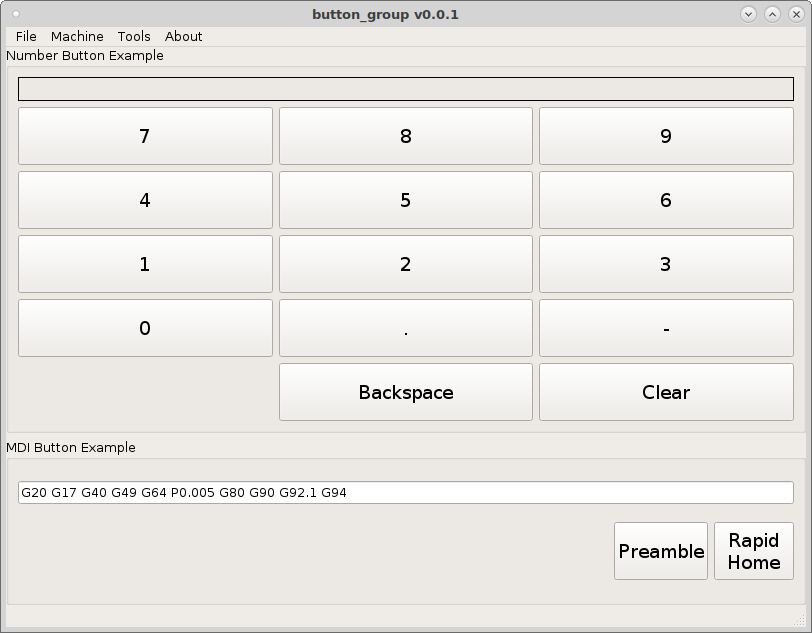Run the Preamble MDI button
This screenshot has width=812, height=633.
pos(661,551)
